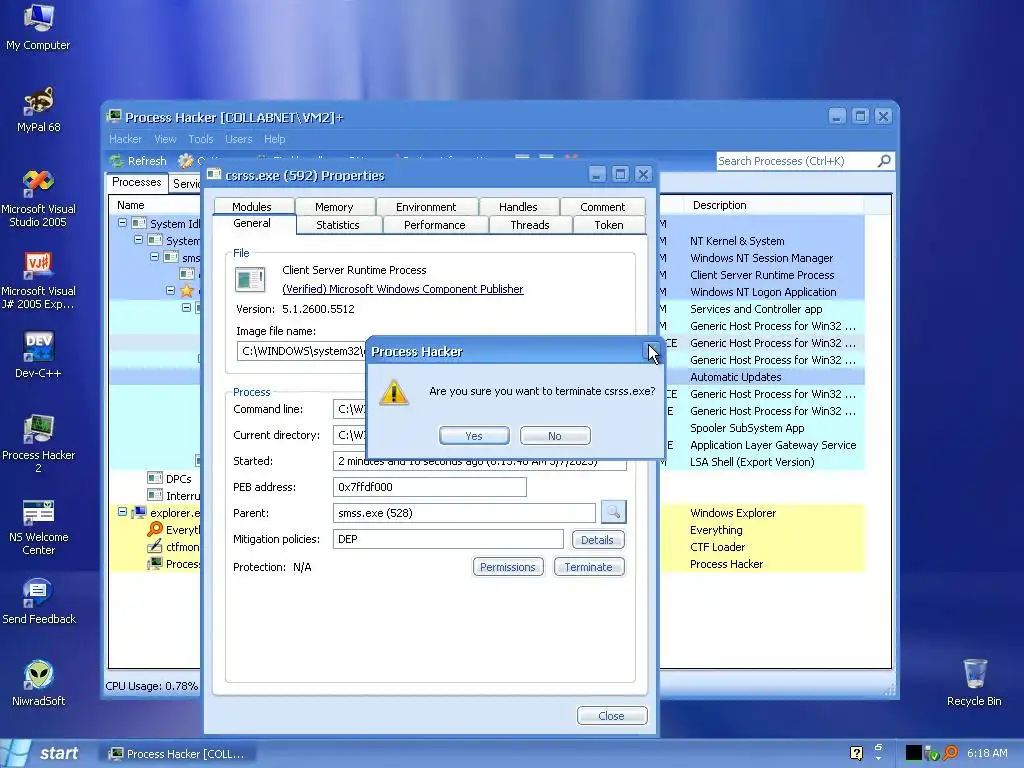Switch to the Token tab

(609, 225)
